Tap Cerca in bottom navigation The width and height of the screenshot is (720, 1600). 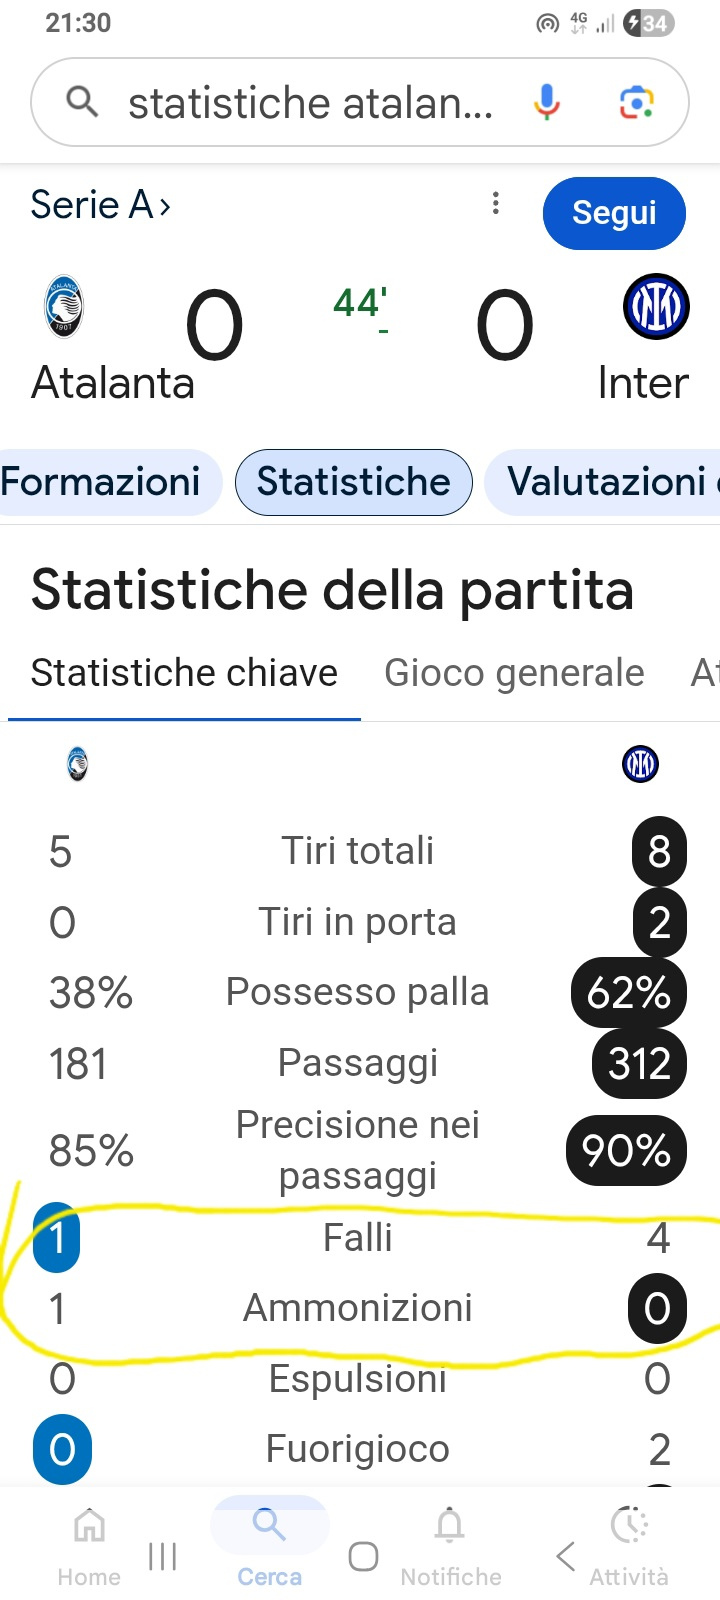point(269,1545)
